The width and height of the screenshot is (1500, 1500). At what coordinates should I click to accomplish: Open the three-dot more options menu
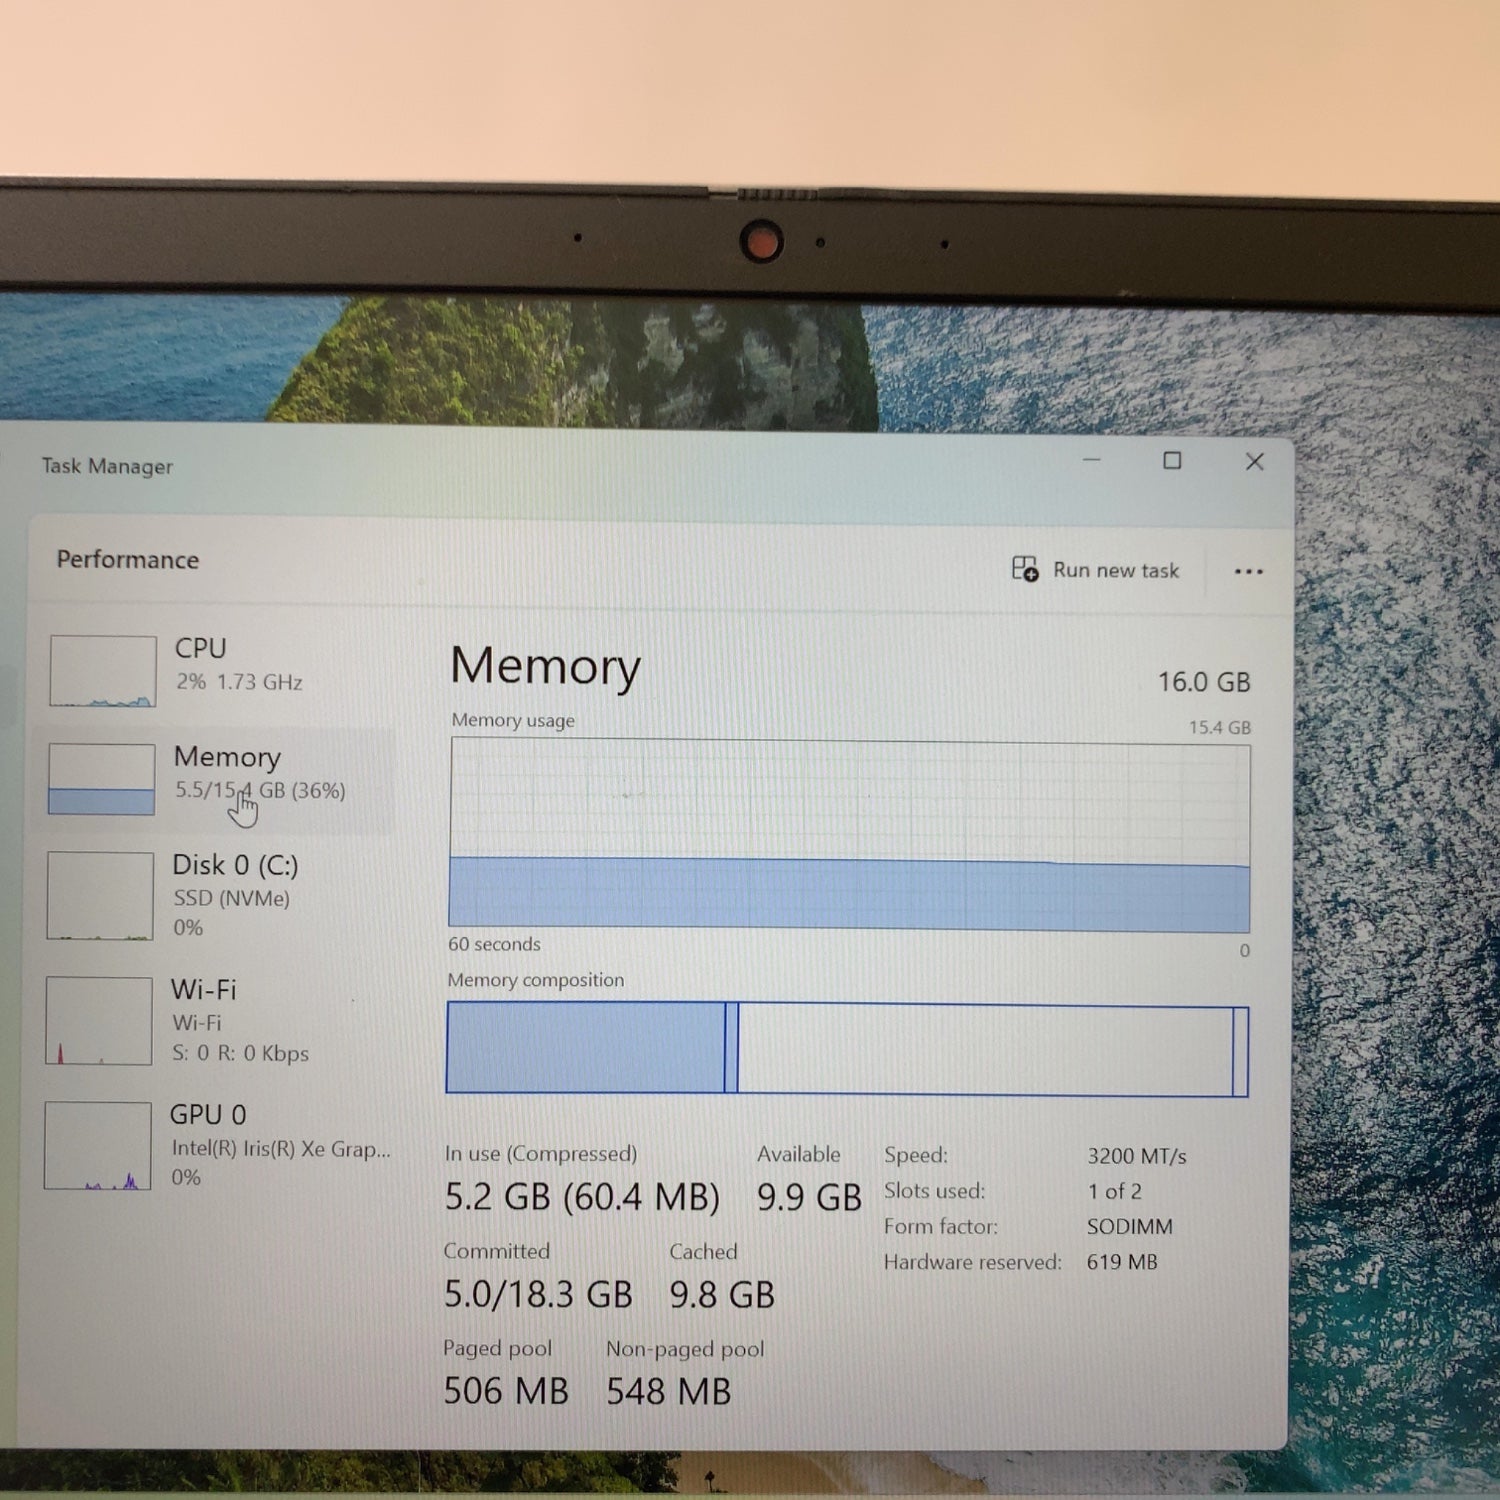pyautogui.click(x=1248, y=572)
